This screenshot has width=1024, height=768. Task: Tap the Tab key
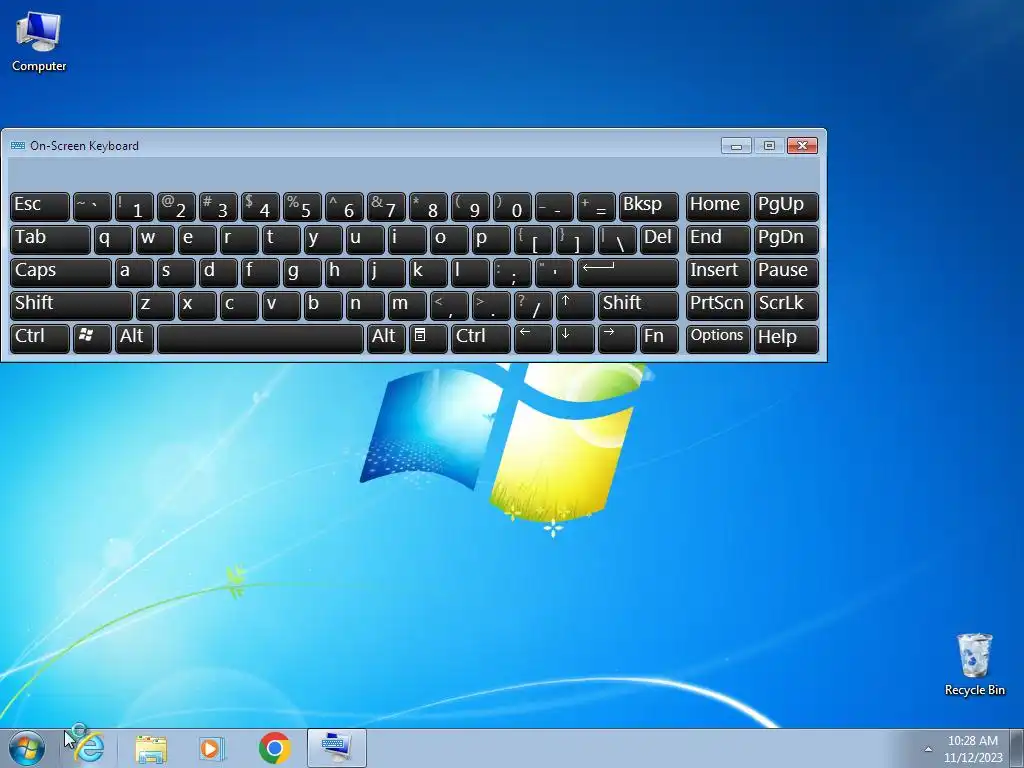[50, 240]
